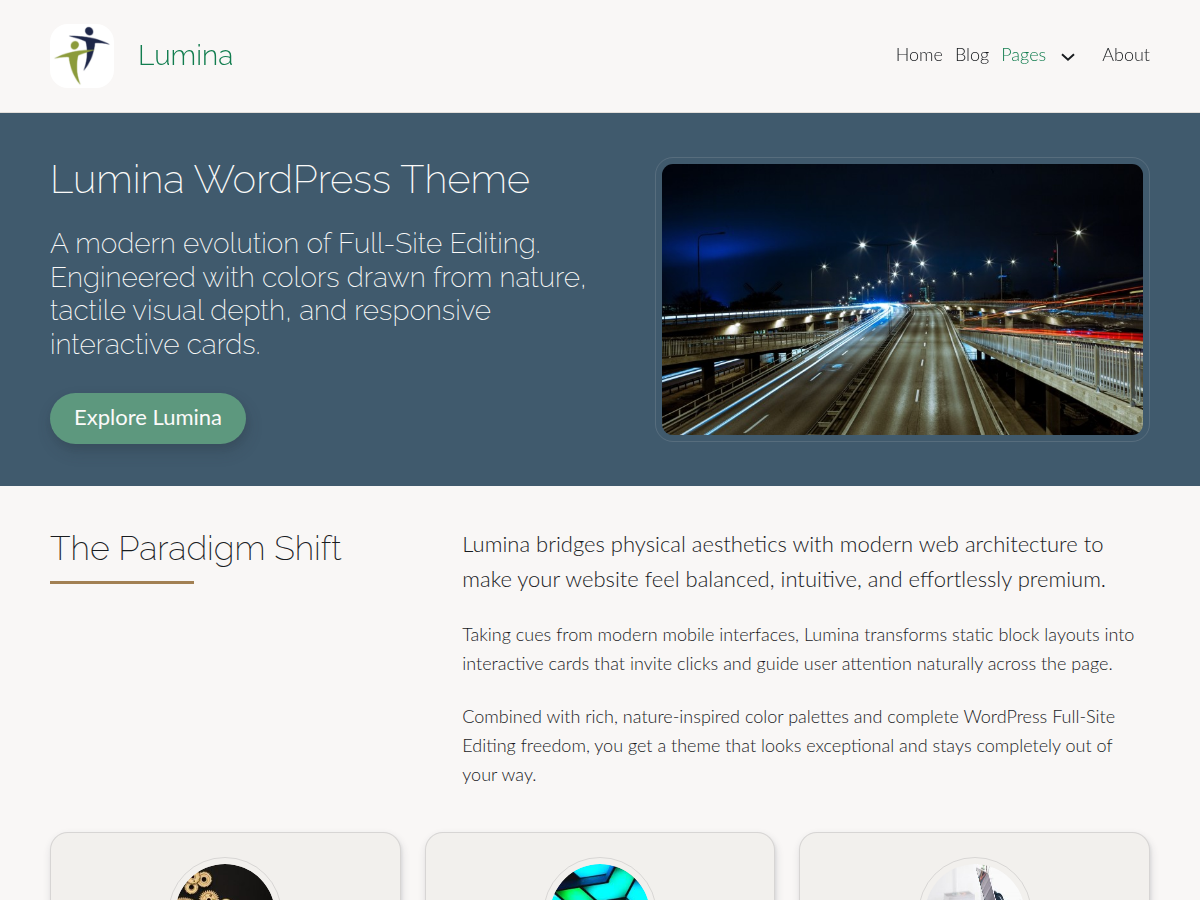Open the About menu item
The height and width of the screenshot is (900, 1200).
pyautogui.click(x=1126, y=55)
